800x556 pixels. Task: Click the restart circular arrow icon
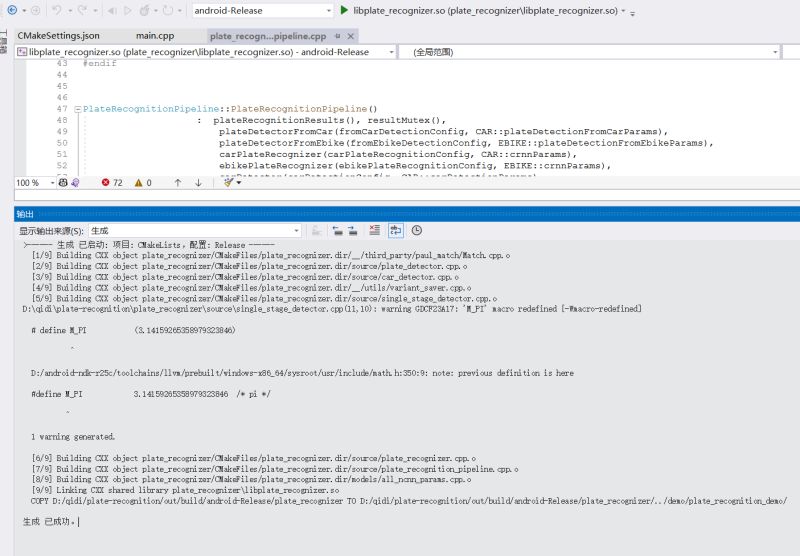coord(167,10)
